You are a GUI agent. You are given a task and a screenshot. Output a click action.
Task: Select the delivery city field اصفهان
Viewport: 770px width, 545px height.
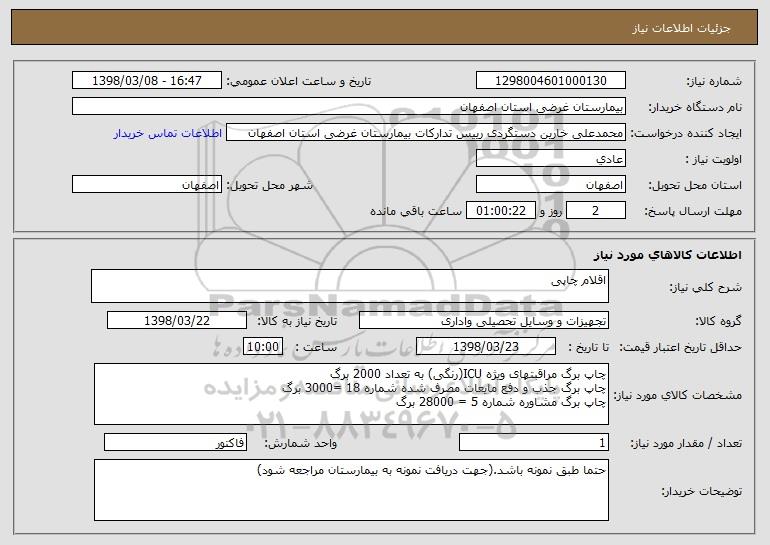click(x=147, y=185)
